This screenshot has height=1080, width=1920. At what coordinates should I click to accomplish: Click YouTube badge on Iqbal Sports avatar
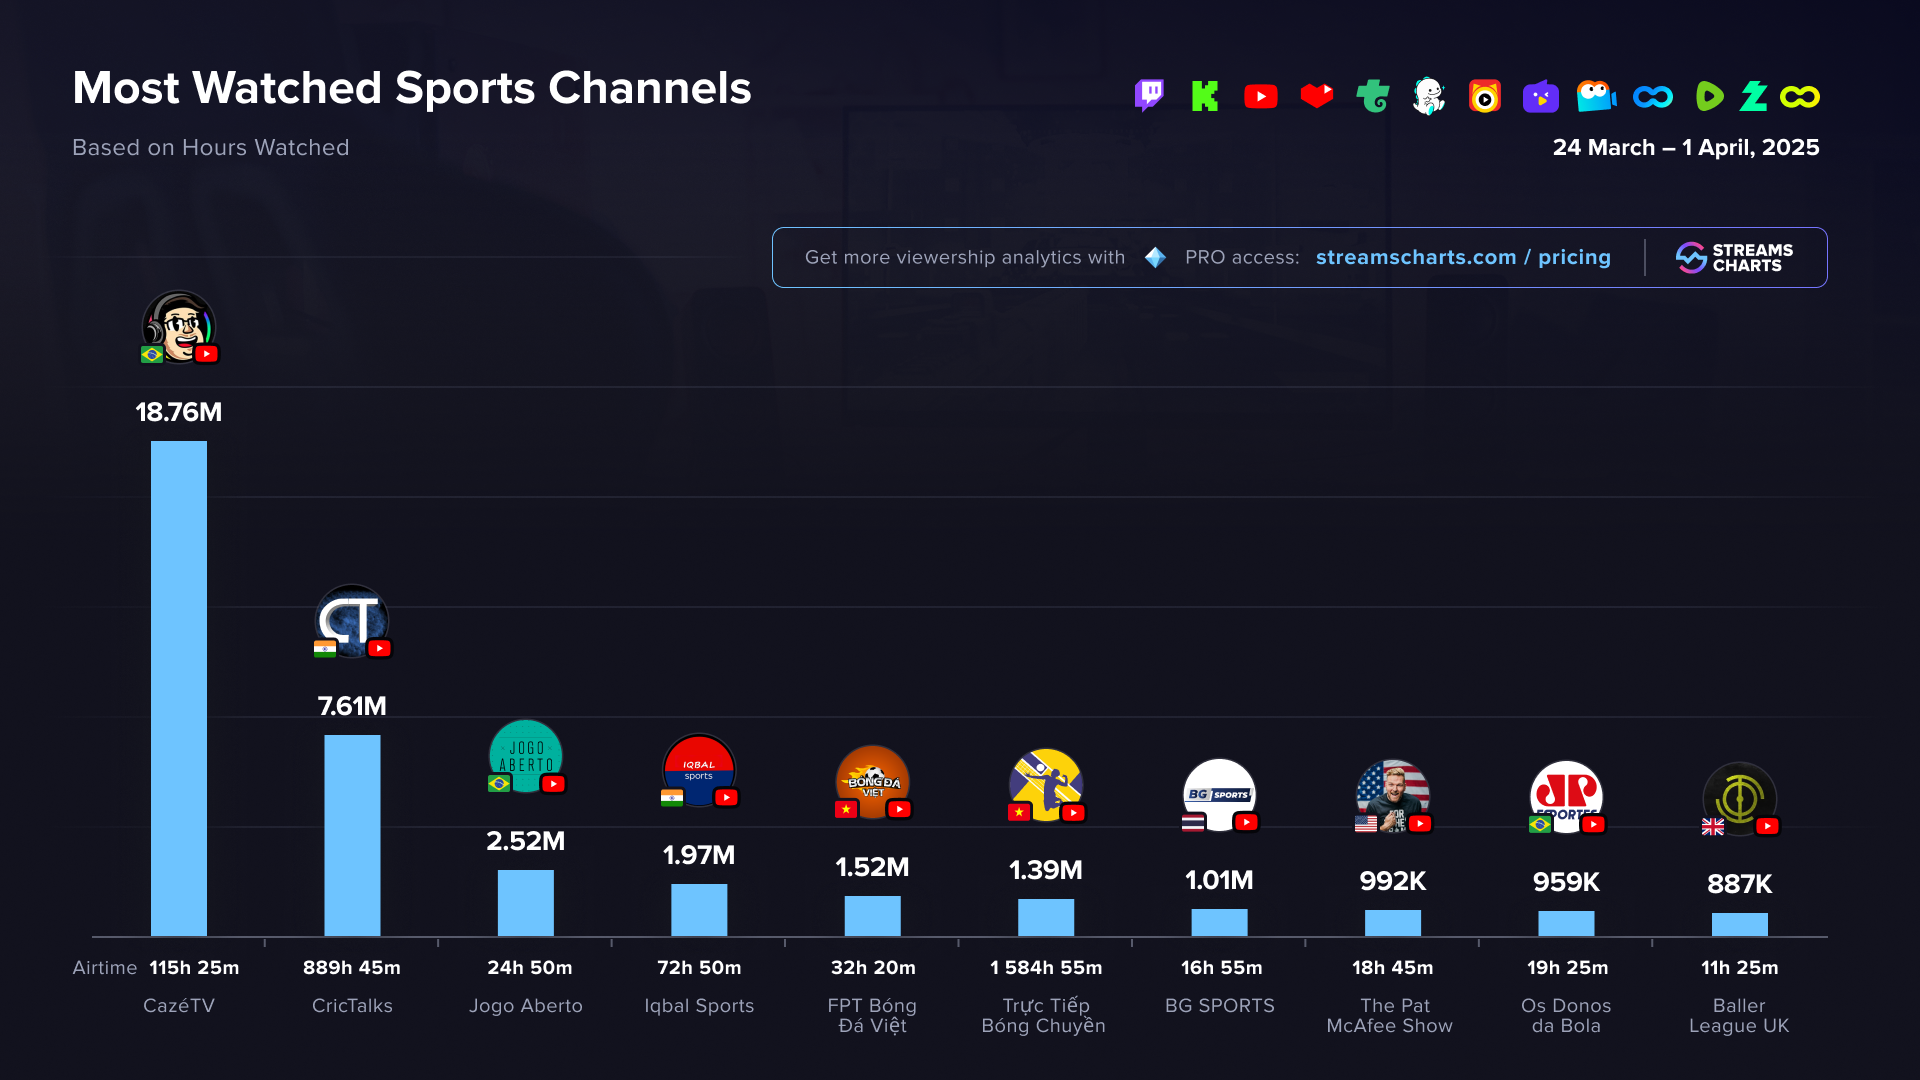pos(726,797)
